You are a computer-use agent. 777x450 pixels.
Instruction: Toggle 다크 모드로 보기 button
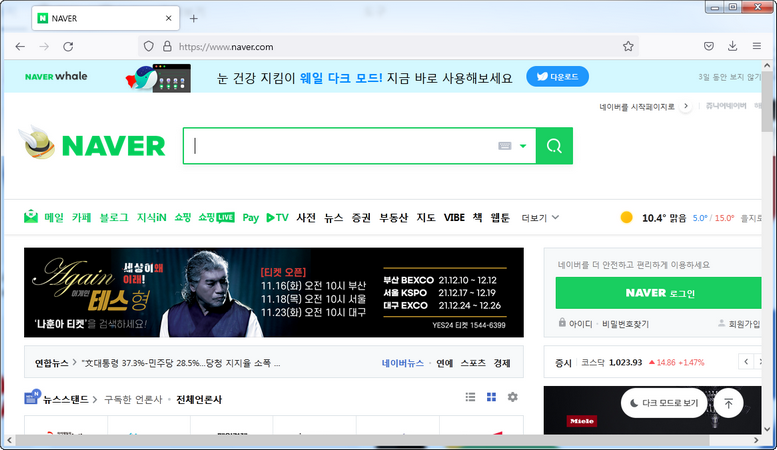664,403
